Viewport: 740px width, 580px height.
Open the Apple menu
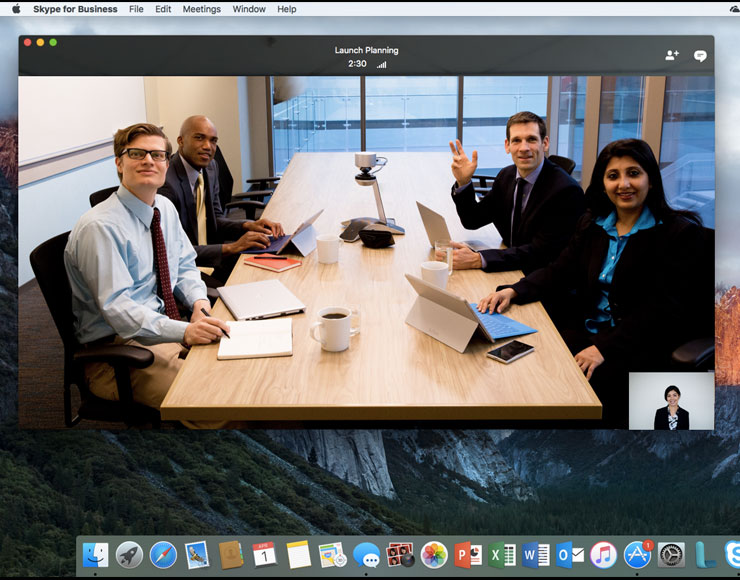pos(16,9)
